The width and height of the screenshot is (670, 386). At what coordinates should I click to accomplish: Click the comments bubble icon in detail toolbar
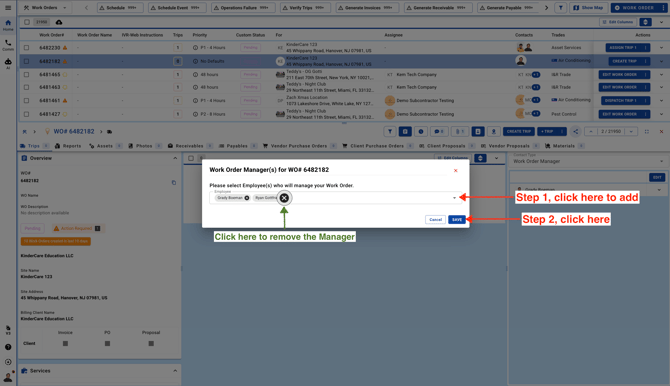click(x=439, y=132)
